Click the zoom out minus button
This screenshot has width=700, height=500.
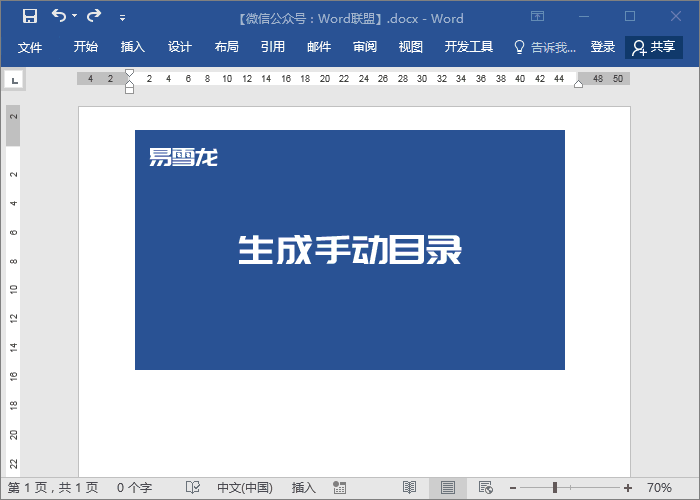pyautogui.click(x=513, y=488)
